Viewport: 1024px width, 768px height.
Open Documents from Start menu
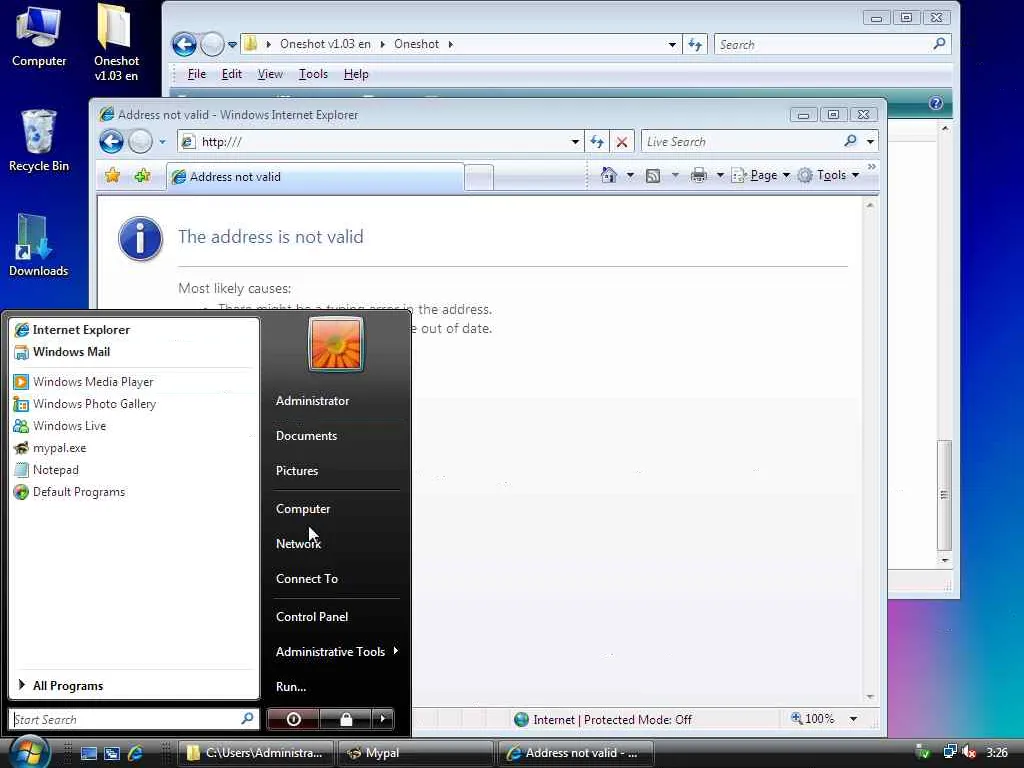coord(306,436)
